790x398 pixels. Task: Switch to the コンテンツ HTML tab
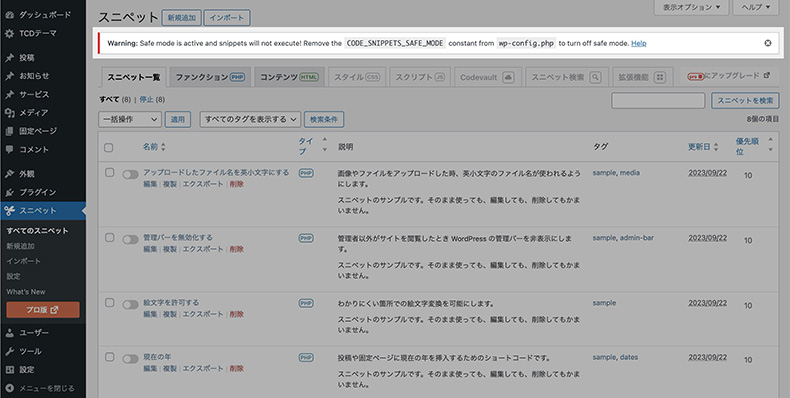pos(289,77)
